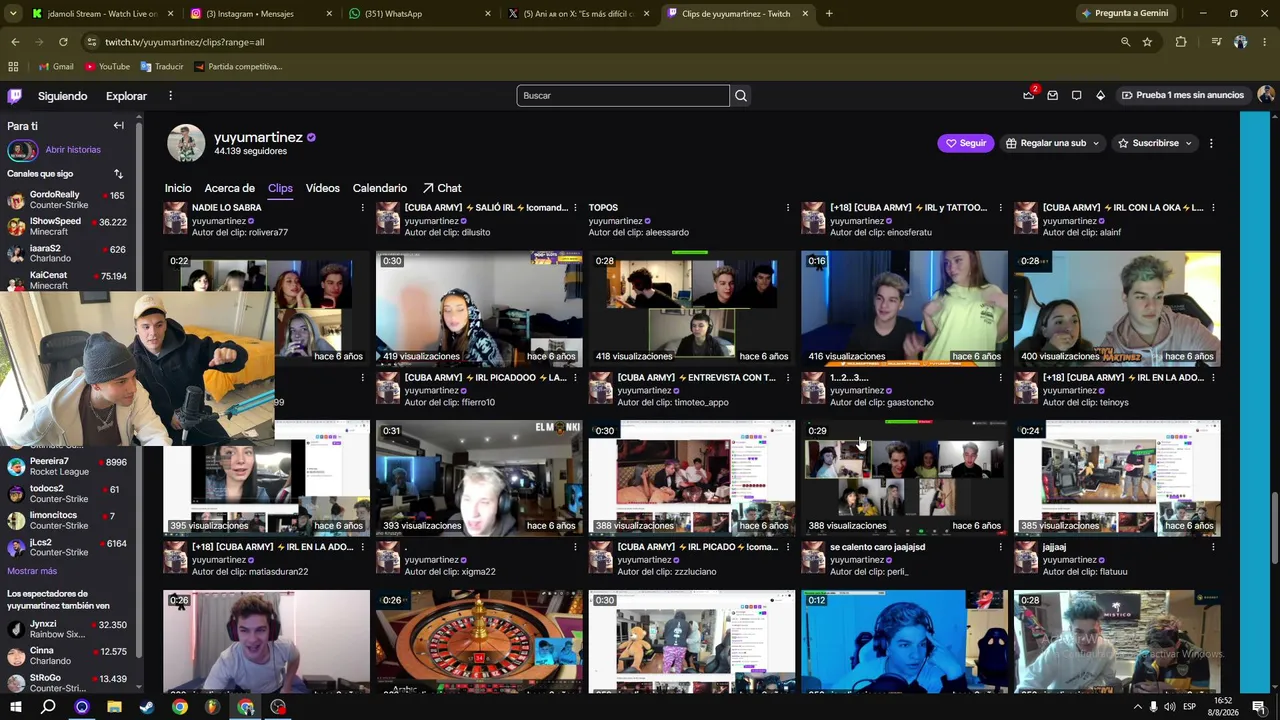Open File Explorer from the taskbar
Image resolution: width=1280 pixels, height=720 pixels.
114,707
